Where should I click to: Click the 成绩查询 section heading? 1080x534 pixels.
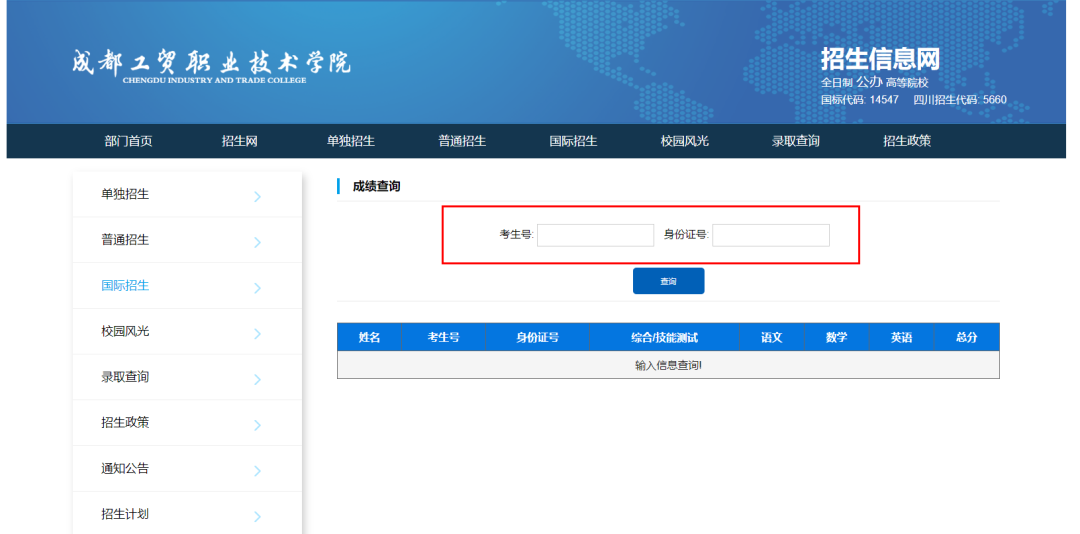tap(376, 186)
